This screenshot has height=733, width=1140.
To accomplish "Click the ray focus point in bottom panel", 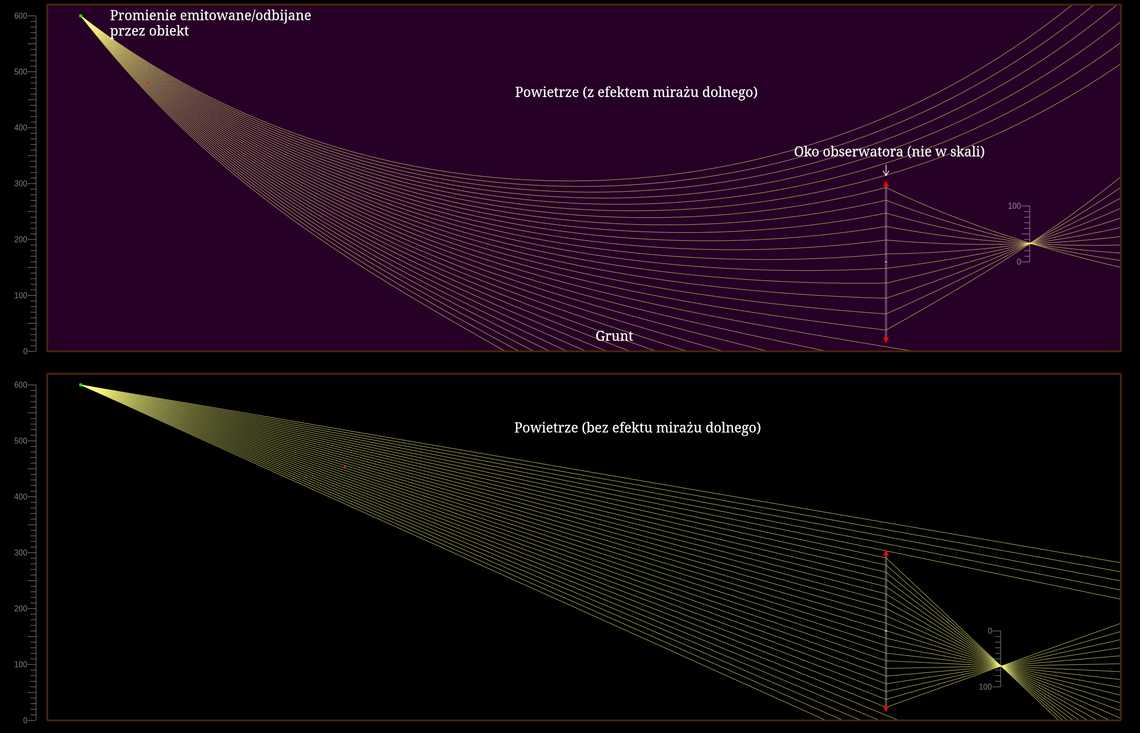I will pos(1000,666).
